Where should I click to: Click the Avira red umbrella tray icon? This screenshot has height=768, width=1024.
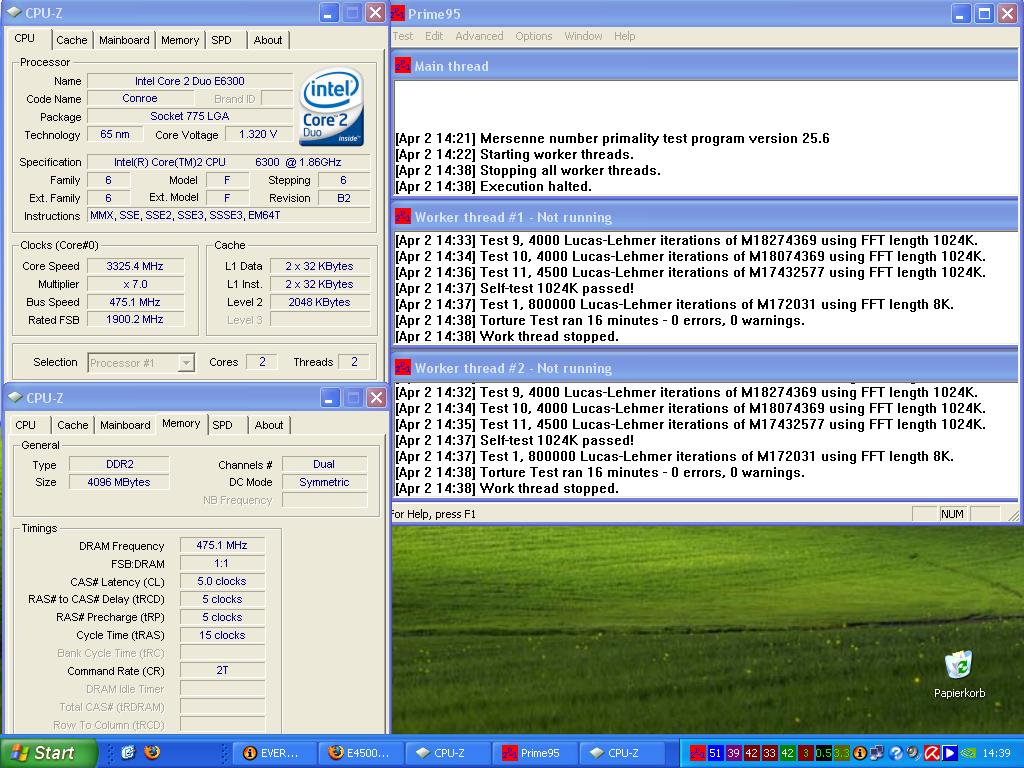[x=932, y=753]
